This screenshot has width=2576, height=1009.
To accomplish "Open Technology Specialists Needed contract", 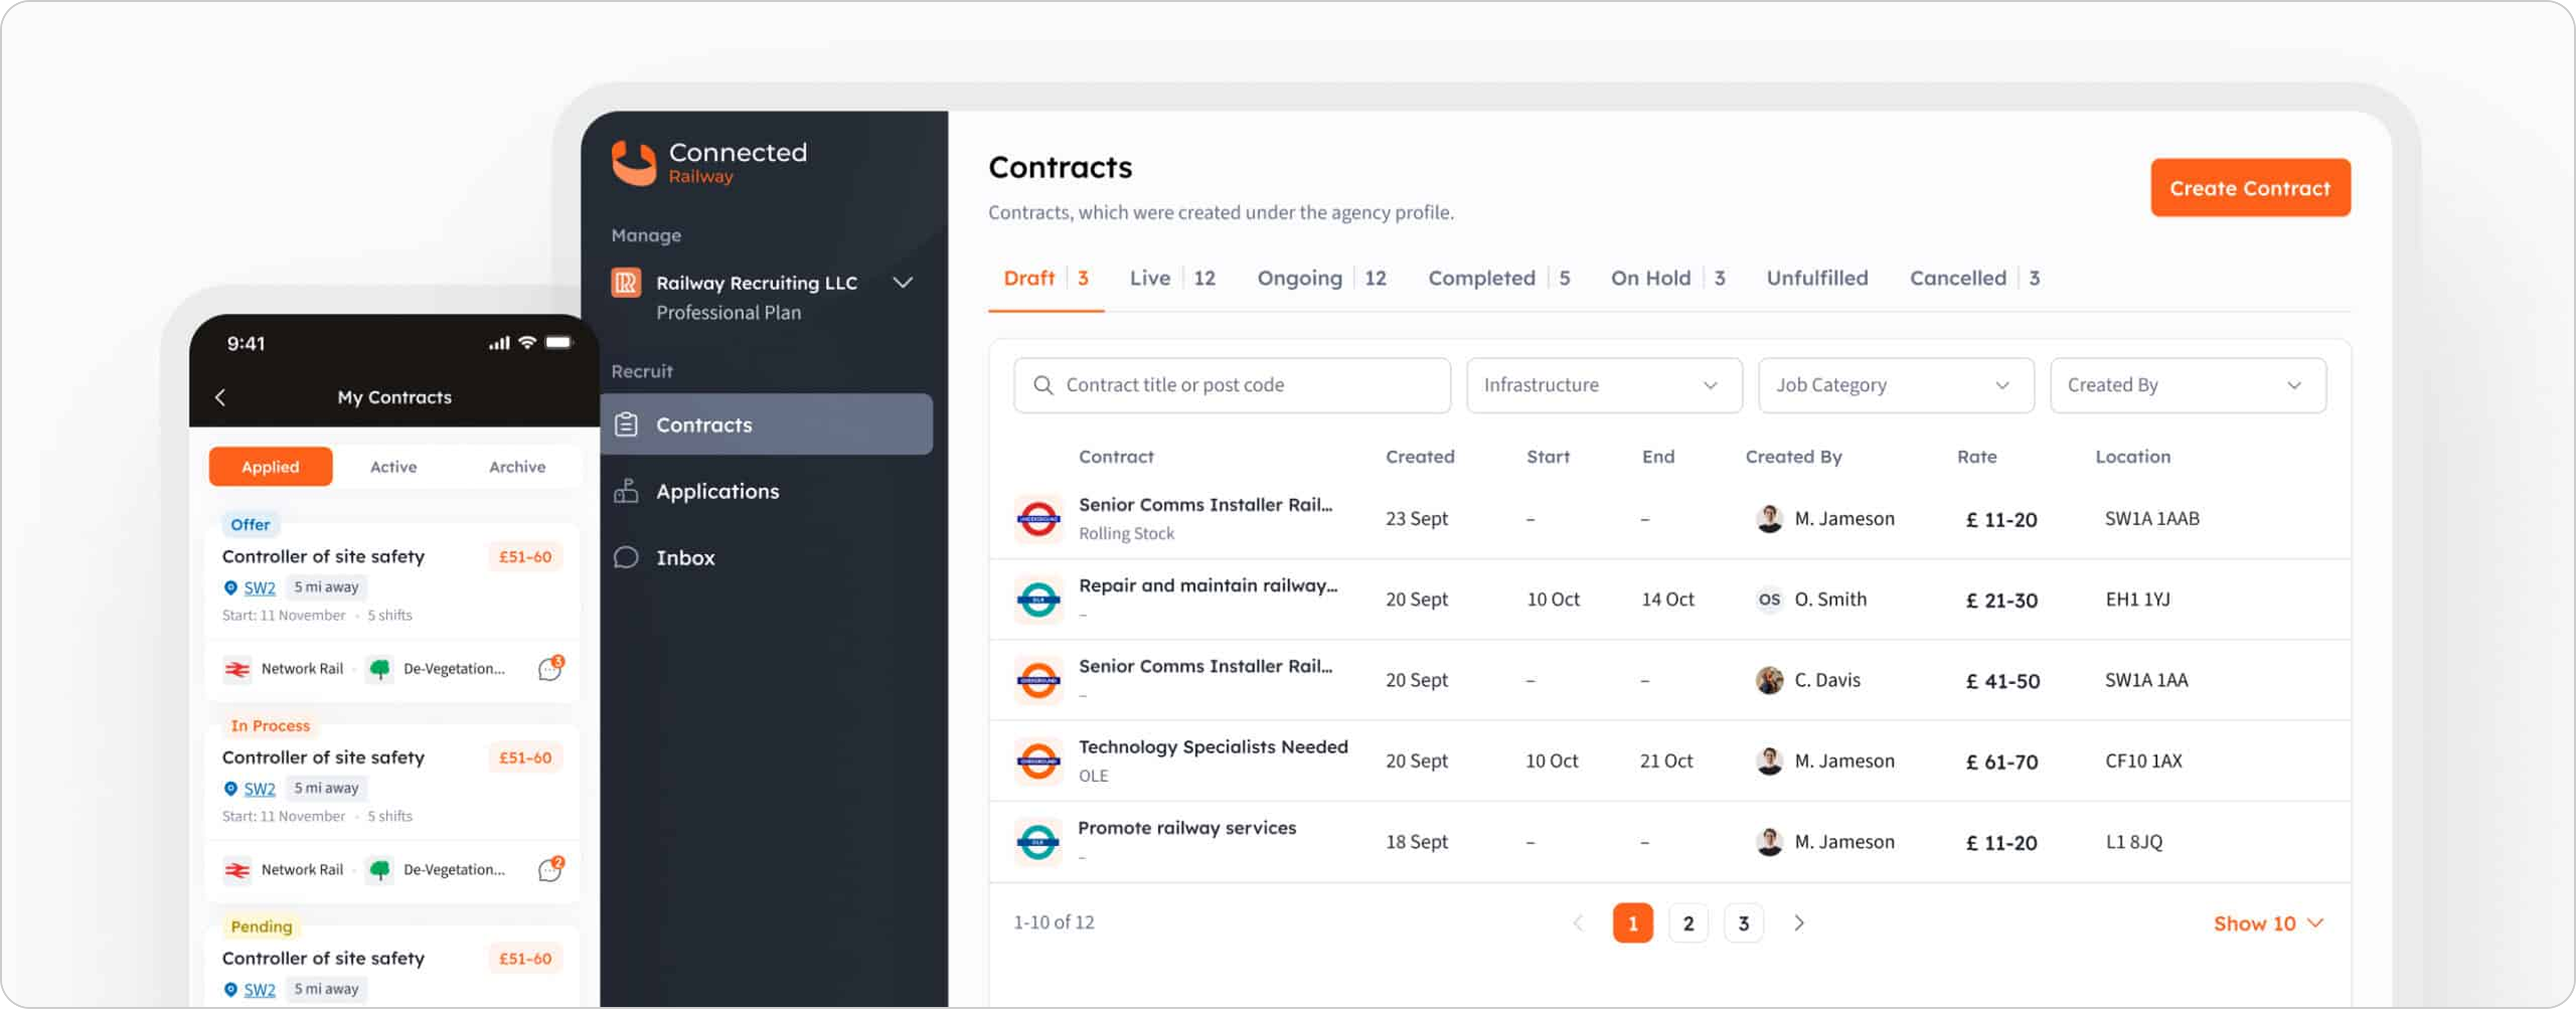I will [x=1212, y=747].
